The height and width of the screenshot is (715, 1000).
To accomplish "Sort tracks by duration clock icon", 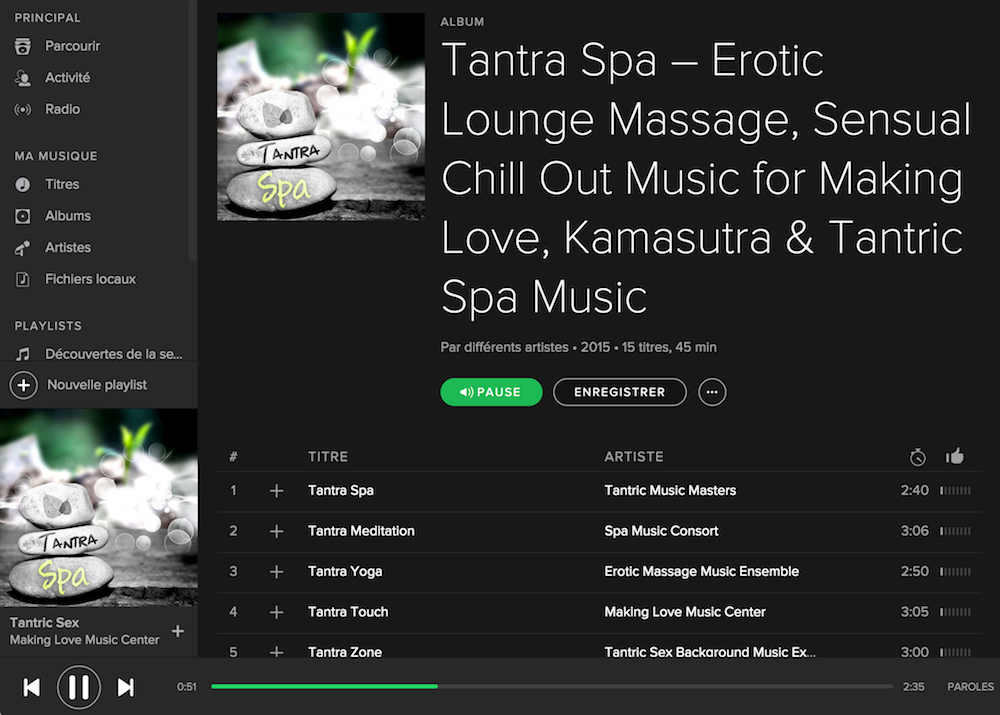I will point(918,457).
